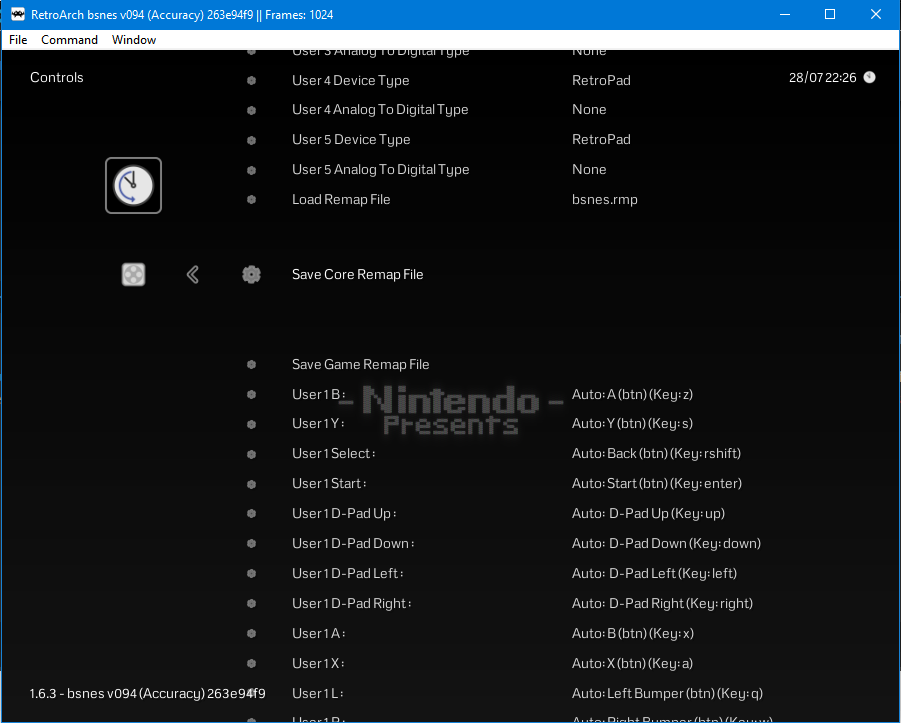Click the RetroPad value for User 5
901x723 pixels.
tap(601, 140)
